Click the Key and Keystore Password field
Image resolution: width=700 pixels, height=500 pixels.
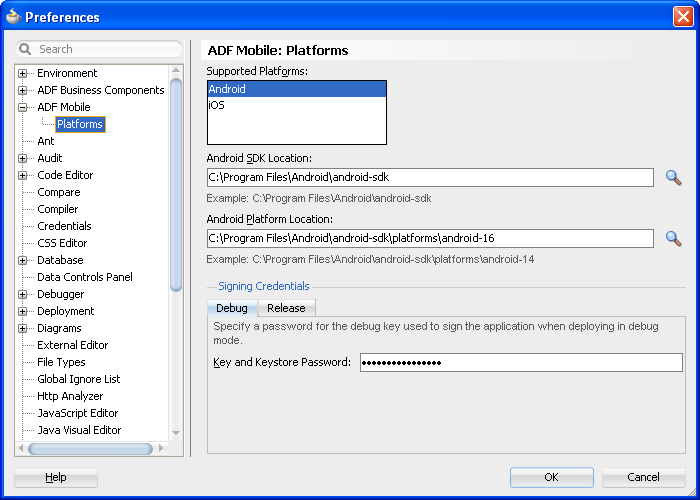click(521, 362)
